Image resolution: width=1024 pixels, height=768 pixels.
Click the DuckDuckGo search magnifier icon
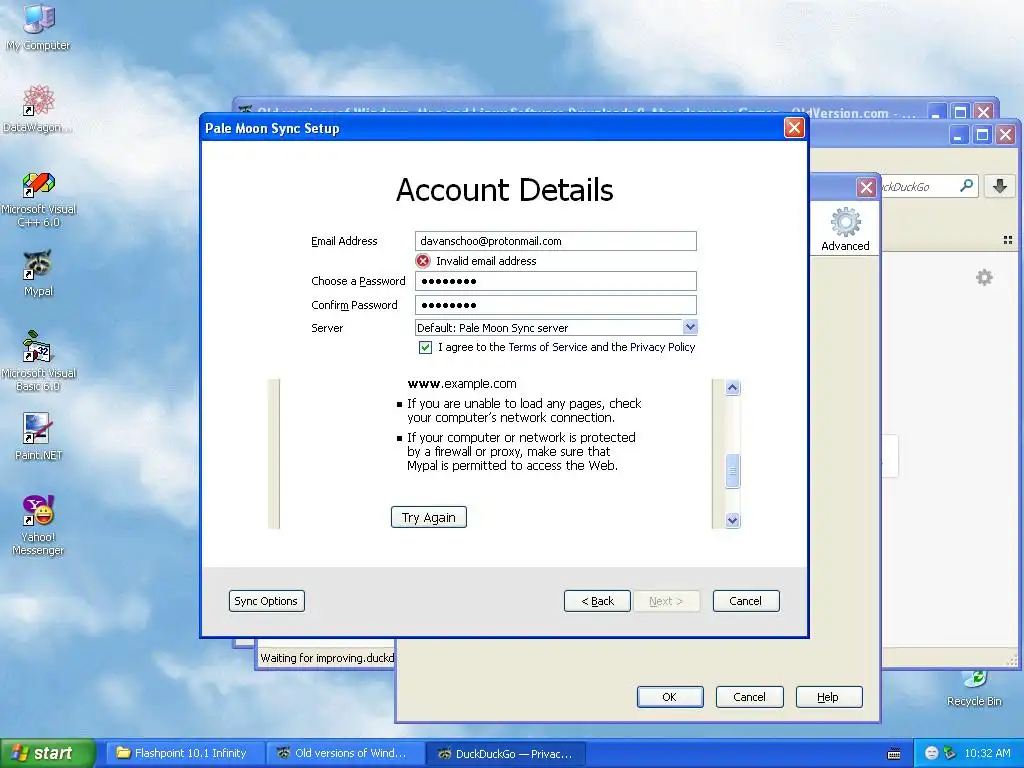click(967, 186)
